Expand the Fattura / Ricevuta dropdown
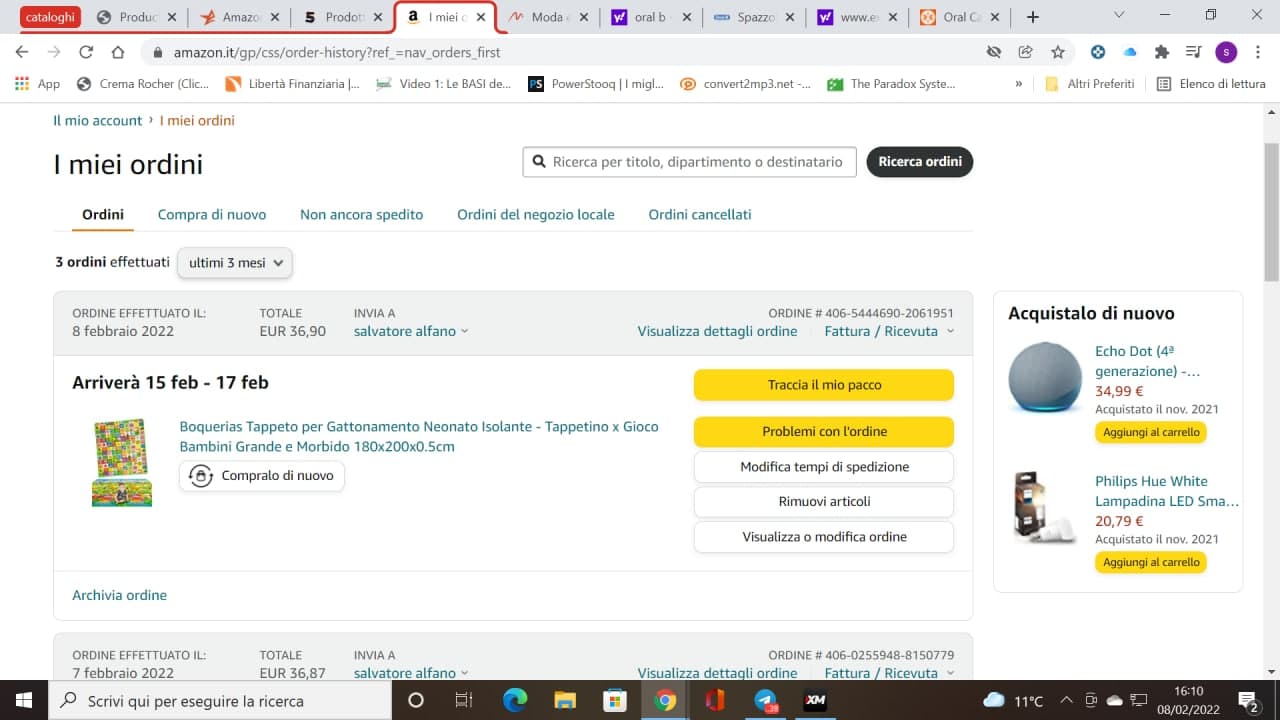 tap(889, 331)
